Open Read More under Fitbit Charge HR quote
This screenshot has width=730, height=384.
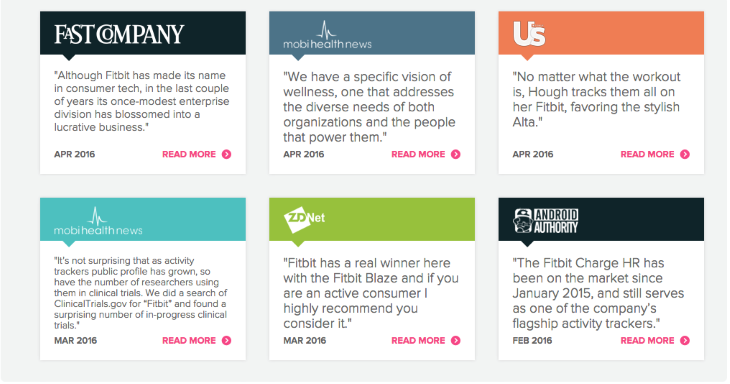pyautogui.click(x=647, y=340)
